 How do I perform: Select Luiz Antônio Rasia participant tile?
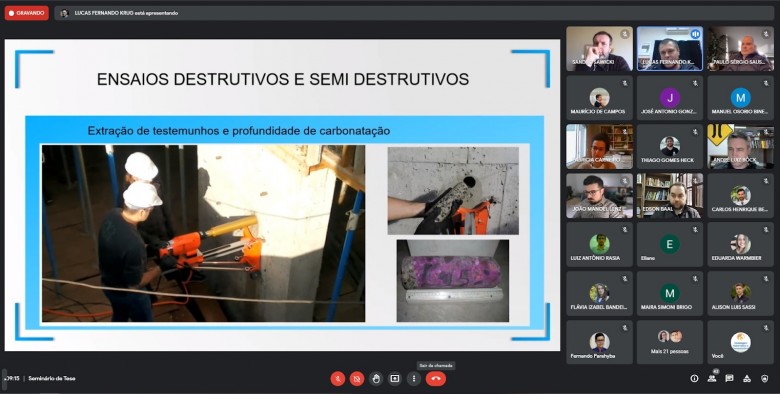[x=599, y=244]
